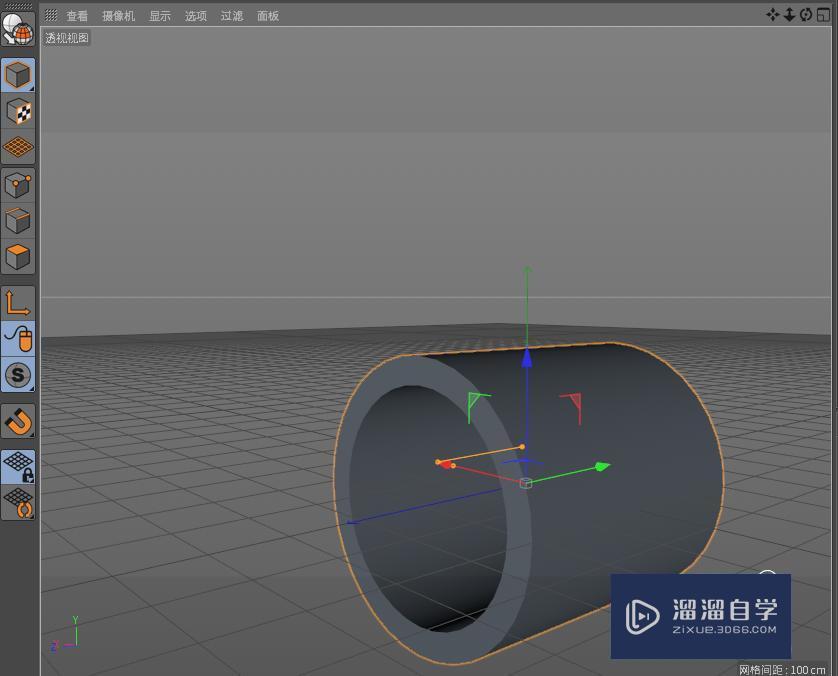Open the 摄像机 menu
The image size is (838, 676).
(x=119, y=16)
